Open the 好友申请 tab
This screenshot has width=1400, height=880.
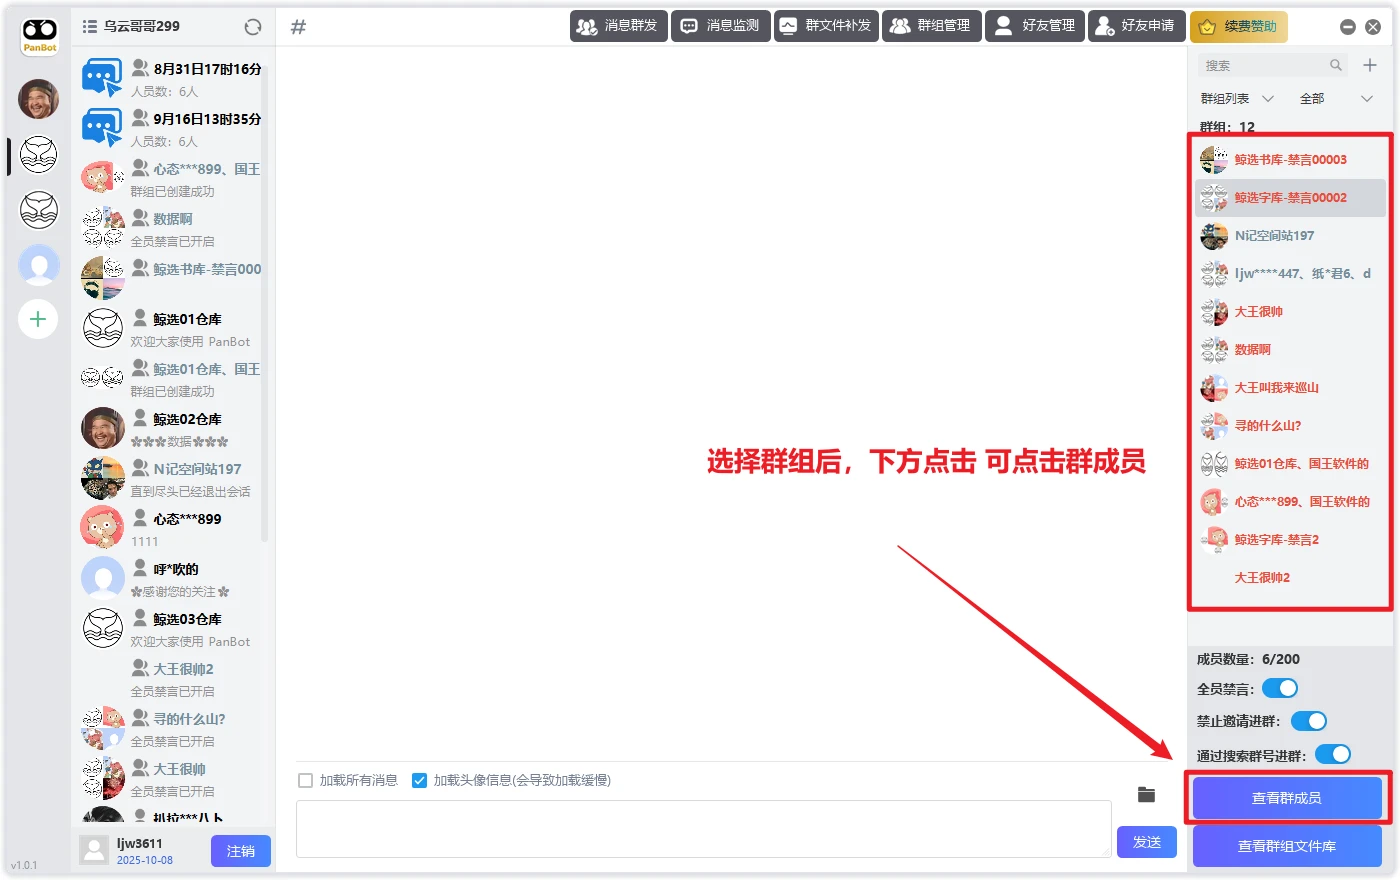(1135, 26)
